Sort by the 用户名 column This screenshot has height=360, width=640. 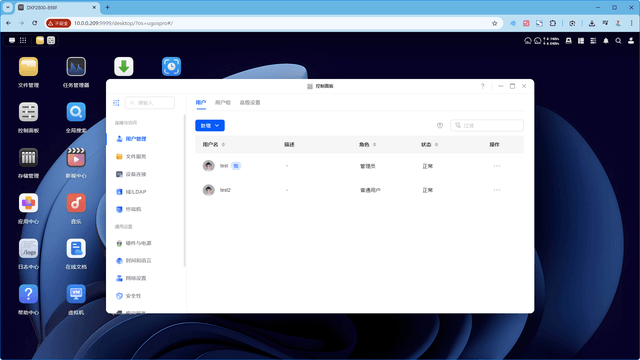213,144
